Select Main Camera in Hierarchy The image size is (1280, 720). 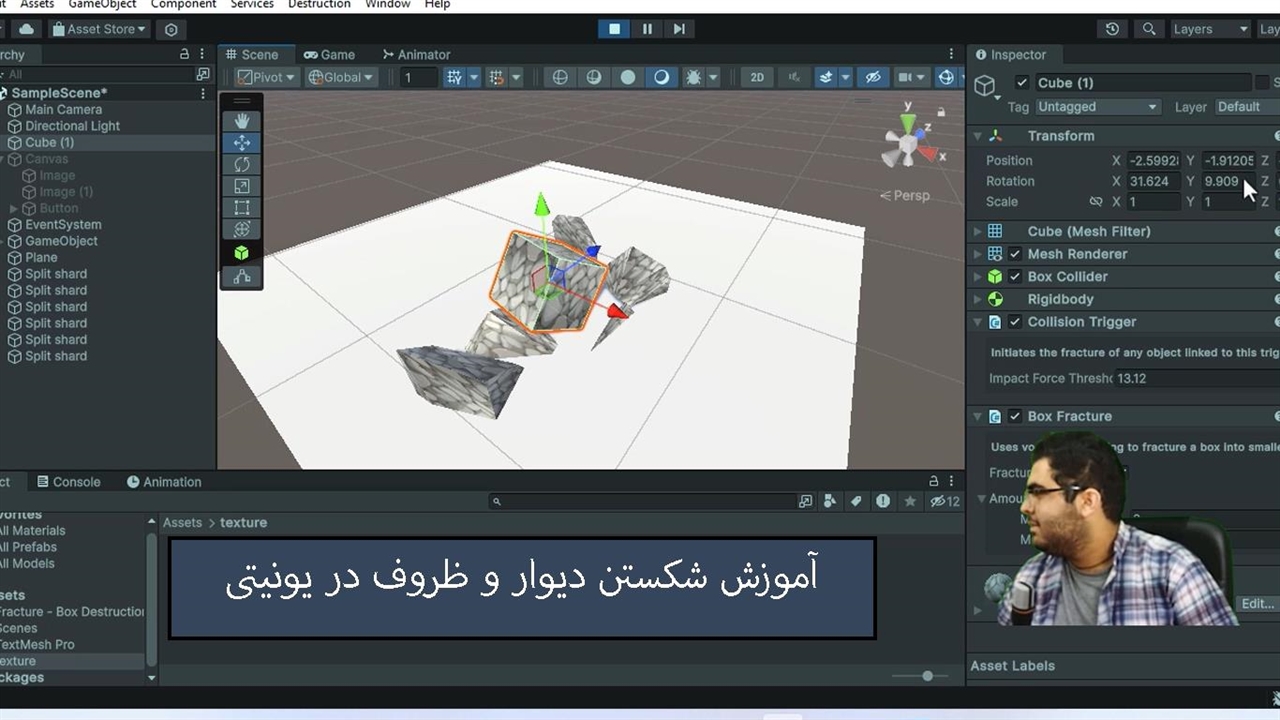point(63,110)
